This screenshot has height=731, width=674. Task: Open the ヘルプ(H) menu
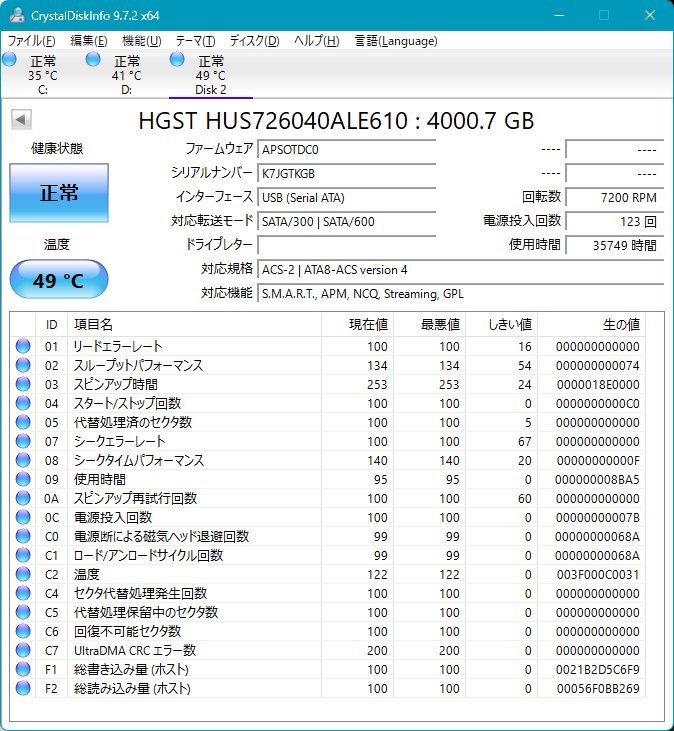pos(316,41)
